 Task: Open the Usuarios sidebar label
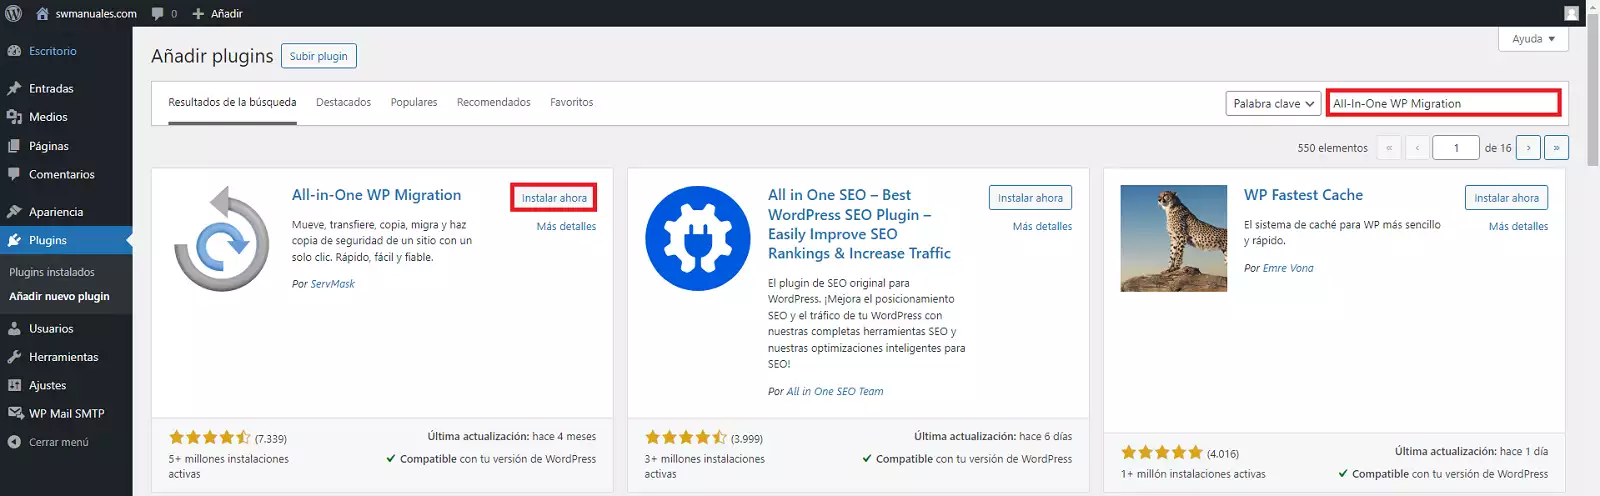51,328
